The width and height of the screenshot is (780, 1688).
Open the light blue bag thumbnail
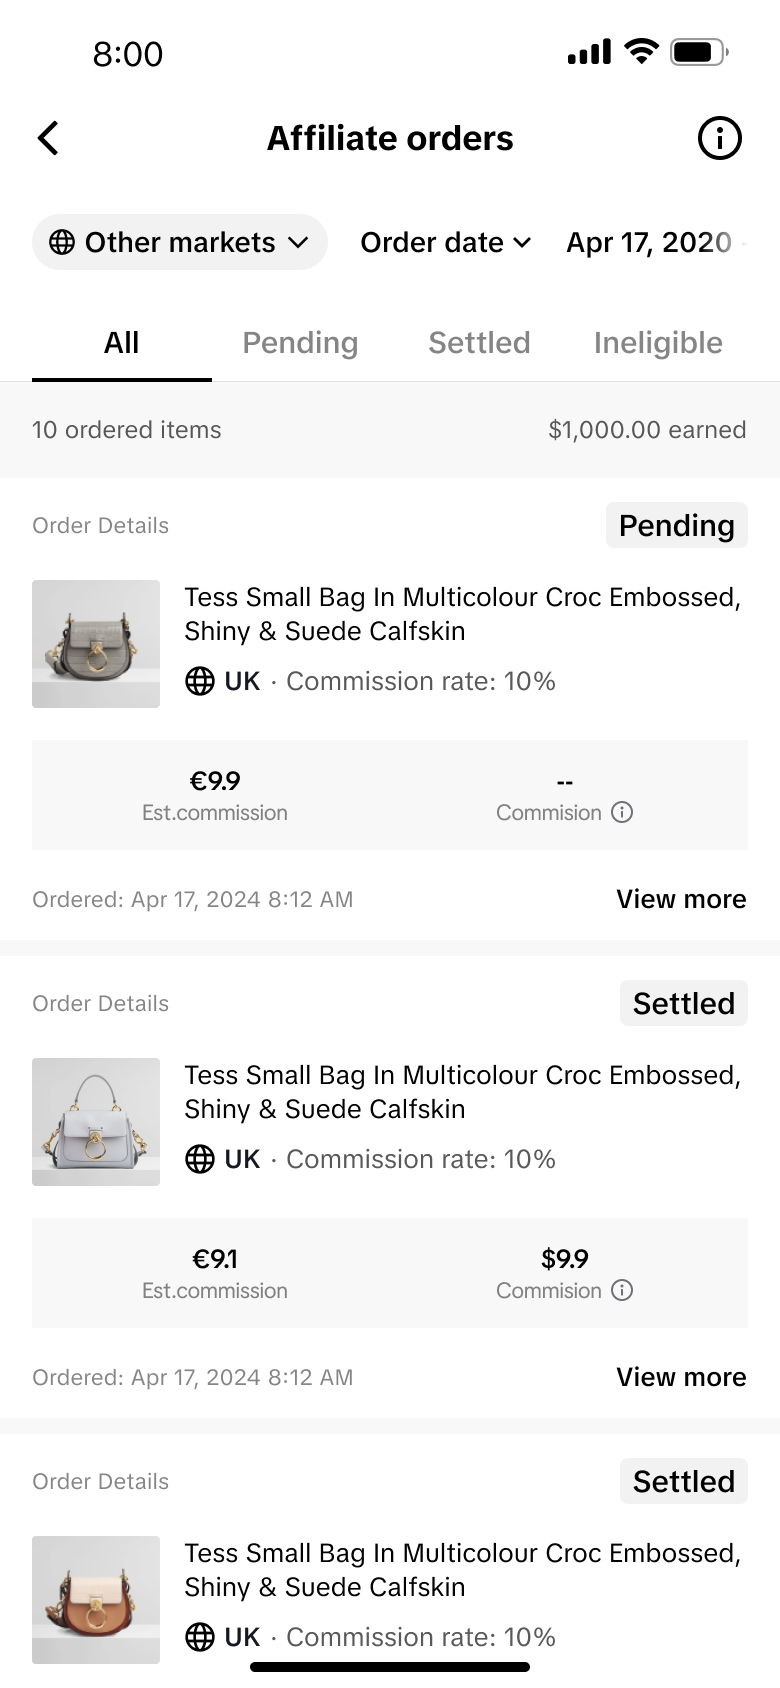tap(96, 1122)
